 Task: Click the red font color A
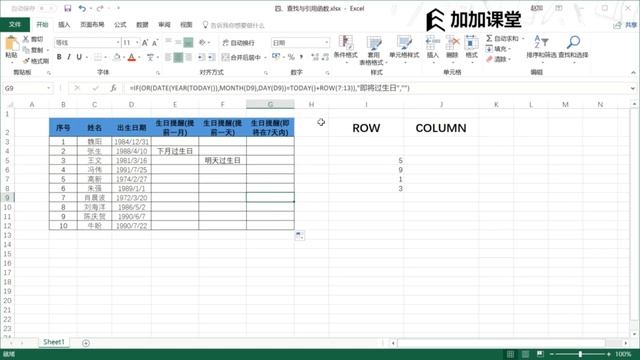click(x=131, y=57)
